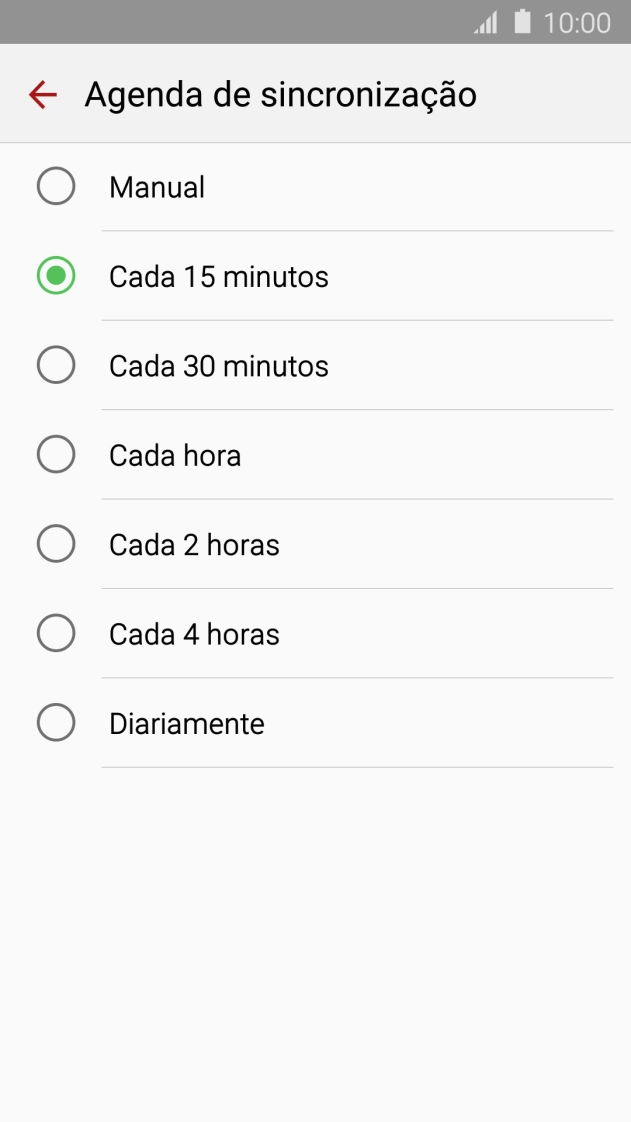Enable the Cada hora radio button
Screen dimensions: 631x1122
[56, 454]
